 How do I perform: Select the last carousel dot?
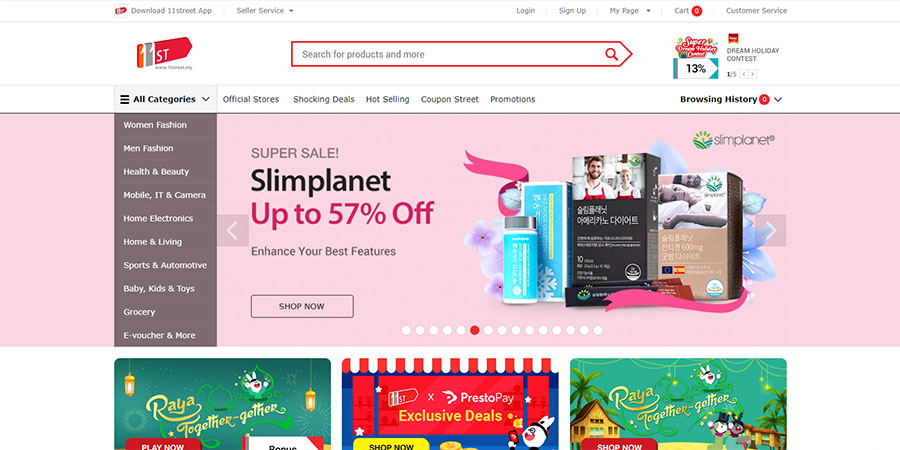tap(598, 330)
